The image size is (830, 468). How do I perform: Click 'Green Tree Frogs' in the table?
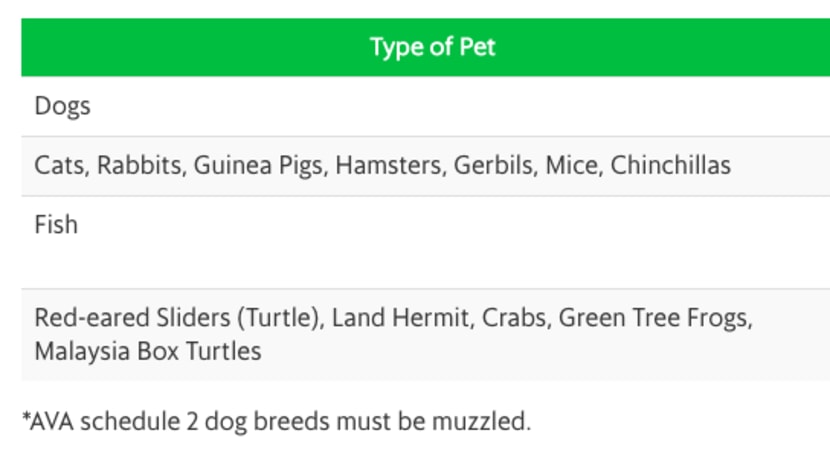click(x=653, y=318)
